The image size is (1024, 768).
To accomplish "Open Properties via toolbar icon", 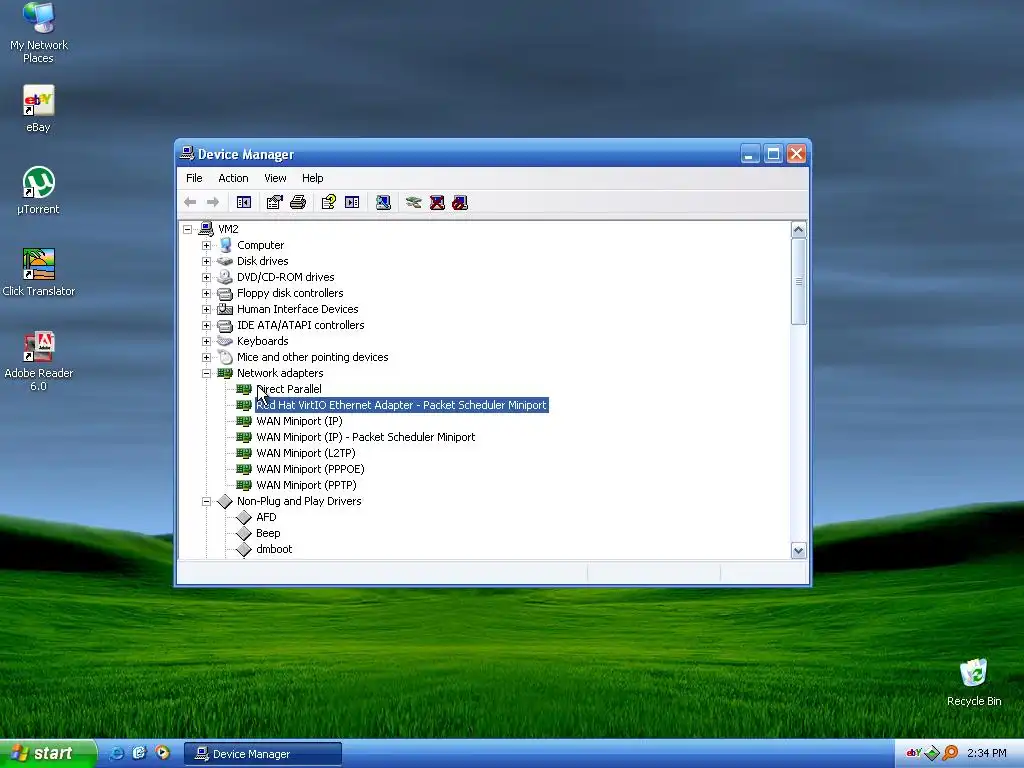I will pos(274,202).
